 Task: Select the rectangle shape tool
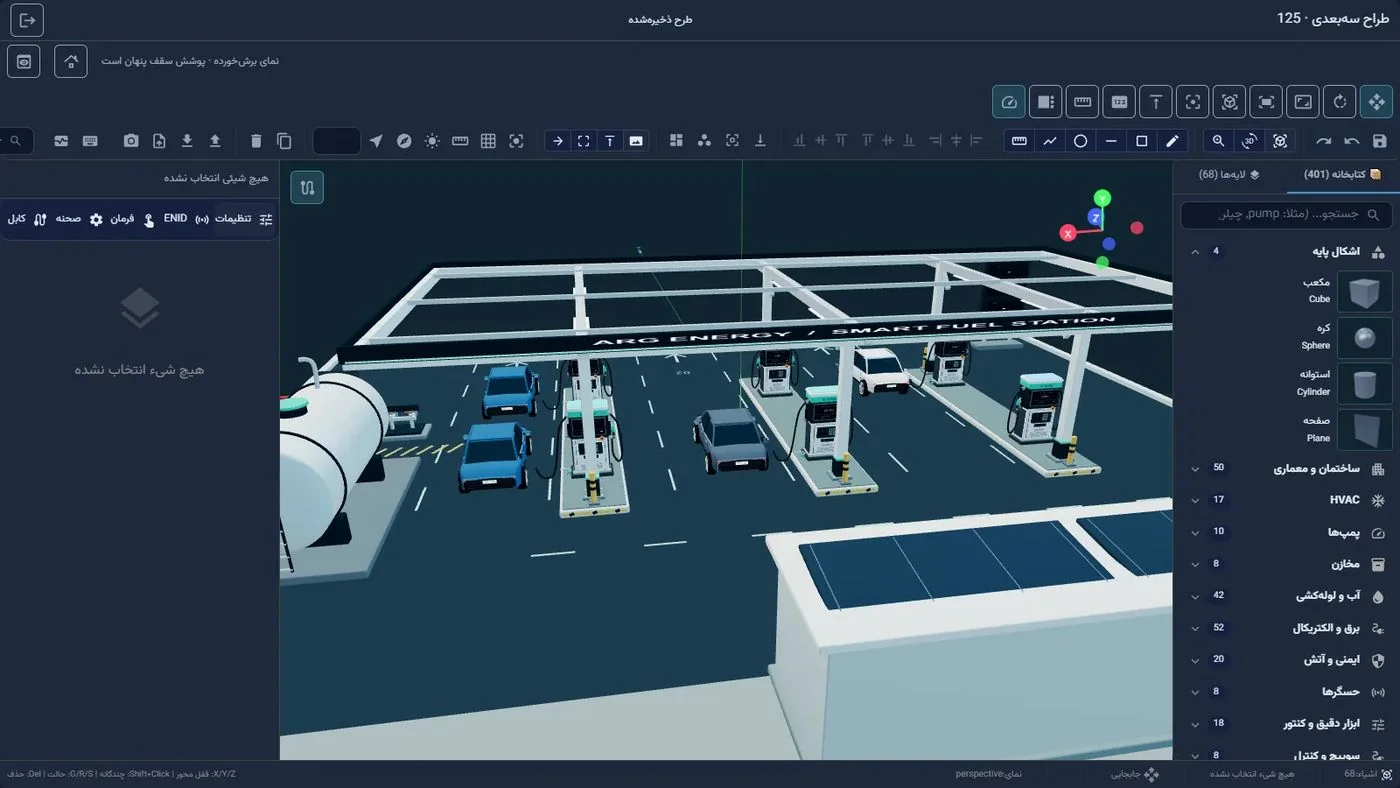pos(1142,141)
